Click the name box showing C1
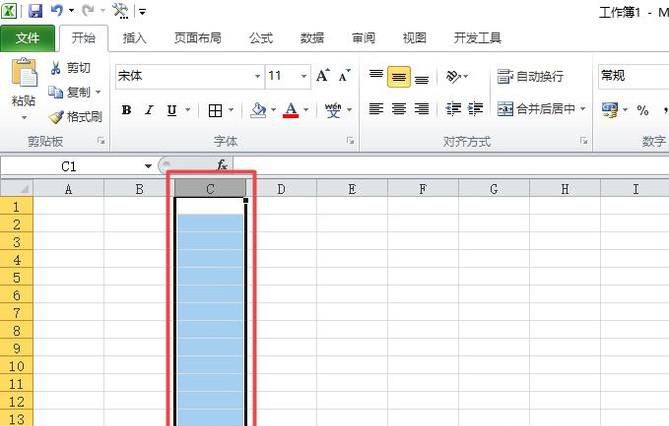 70,166
